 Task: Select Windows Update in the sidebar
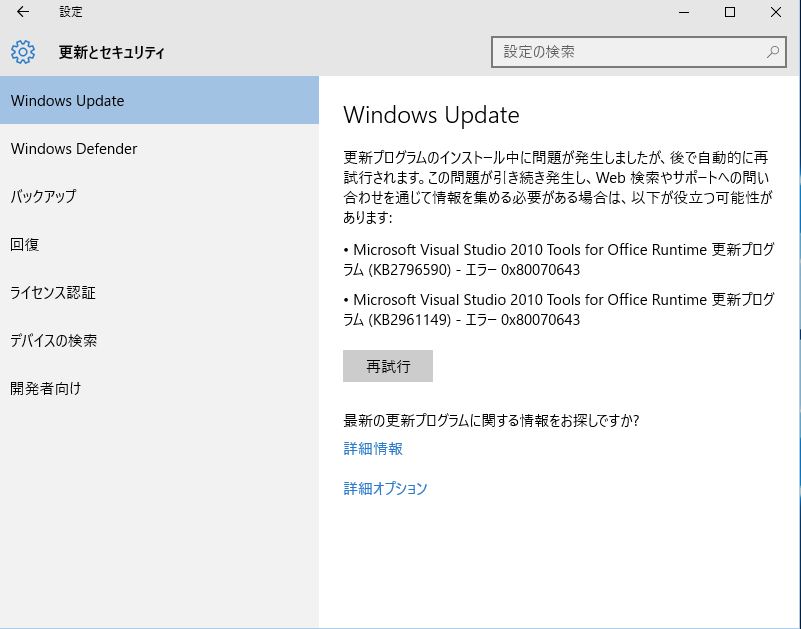(159, 100)
